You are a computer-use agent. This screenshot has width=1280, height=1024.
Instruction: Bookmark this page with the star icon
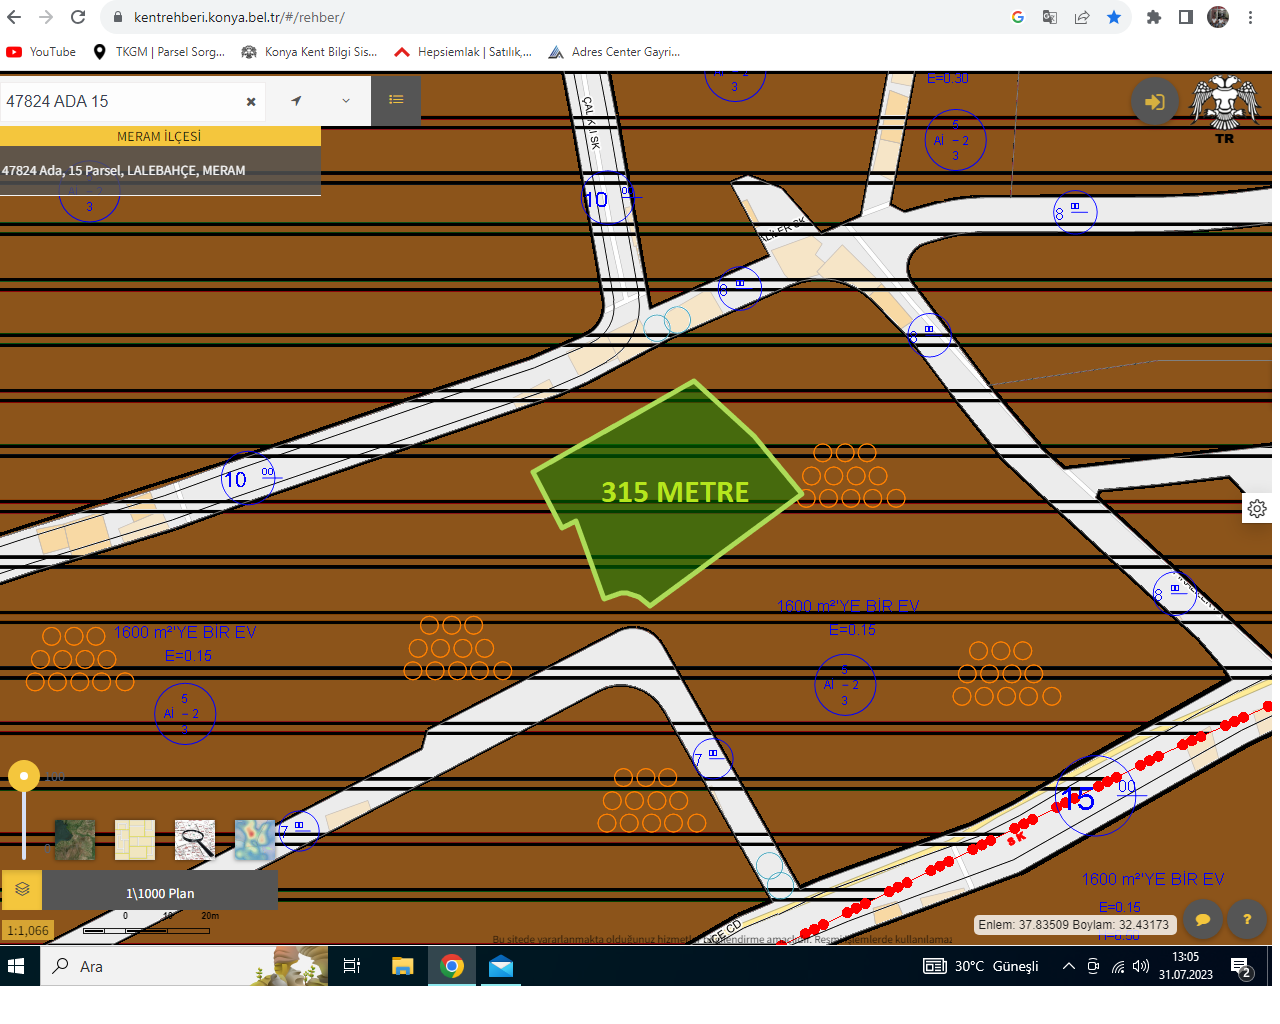point(1114,17)
